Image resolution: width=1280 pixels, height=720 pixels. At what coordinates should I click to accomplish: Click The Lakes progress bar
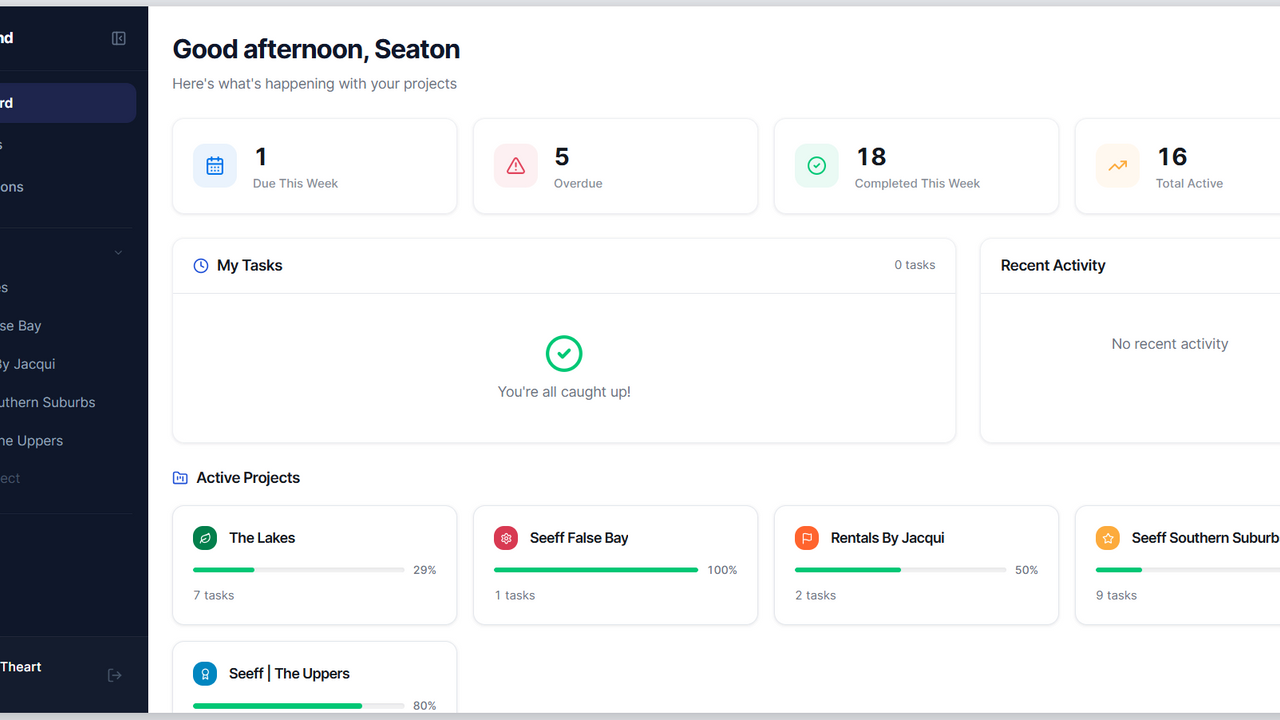pos(299,570)
